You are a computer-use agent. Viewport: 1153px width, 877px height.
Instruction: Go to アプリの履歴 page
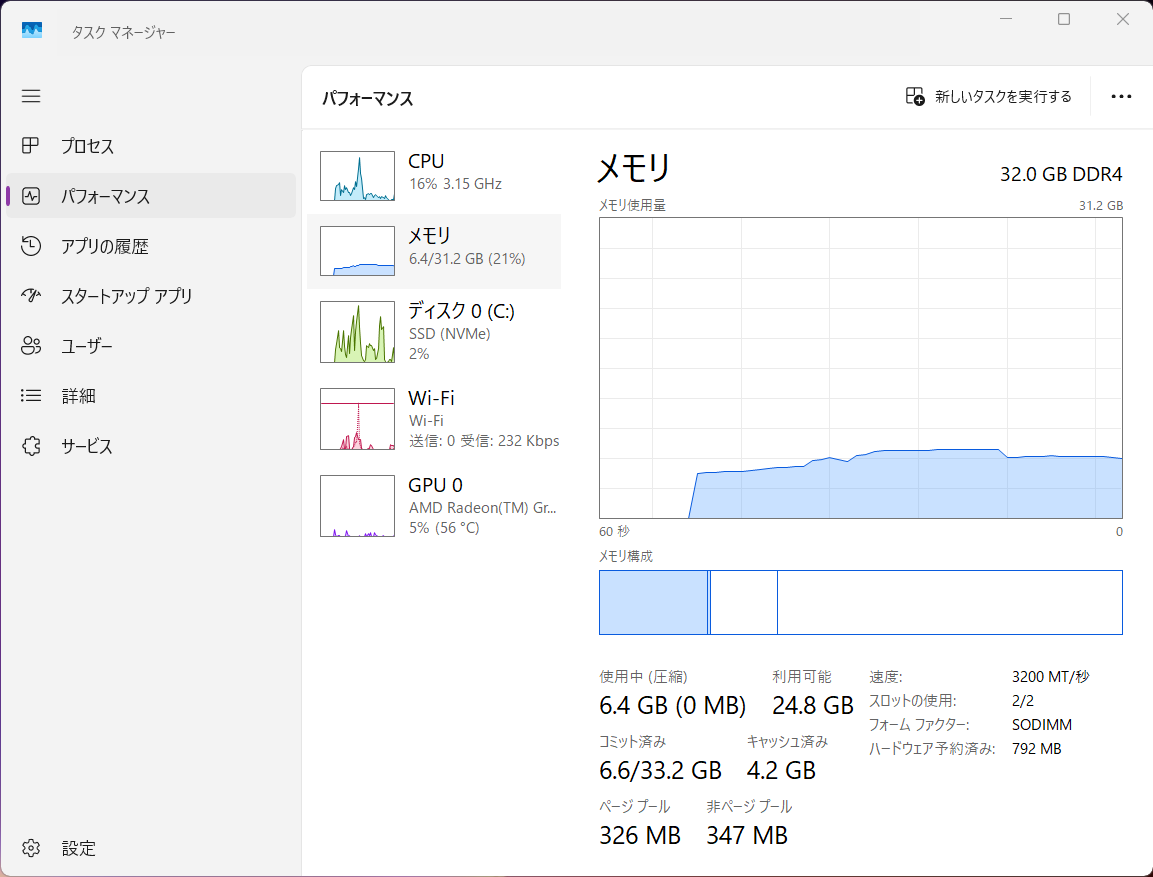click(151, 246)
